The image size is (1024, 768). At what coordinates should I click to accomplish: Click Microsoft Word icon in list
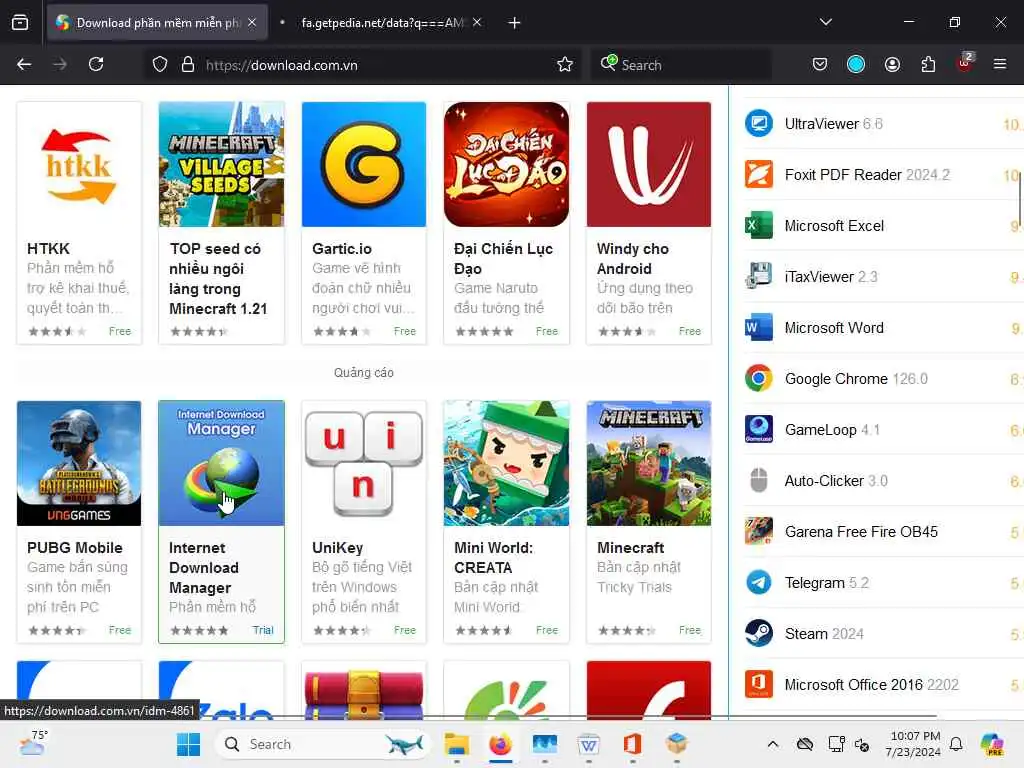[x=758, y=327]
